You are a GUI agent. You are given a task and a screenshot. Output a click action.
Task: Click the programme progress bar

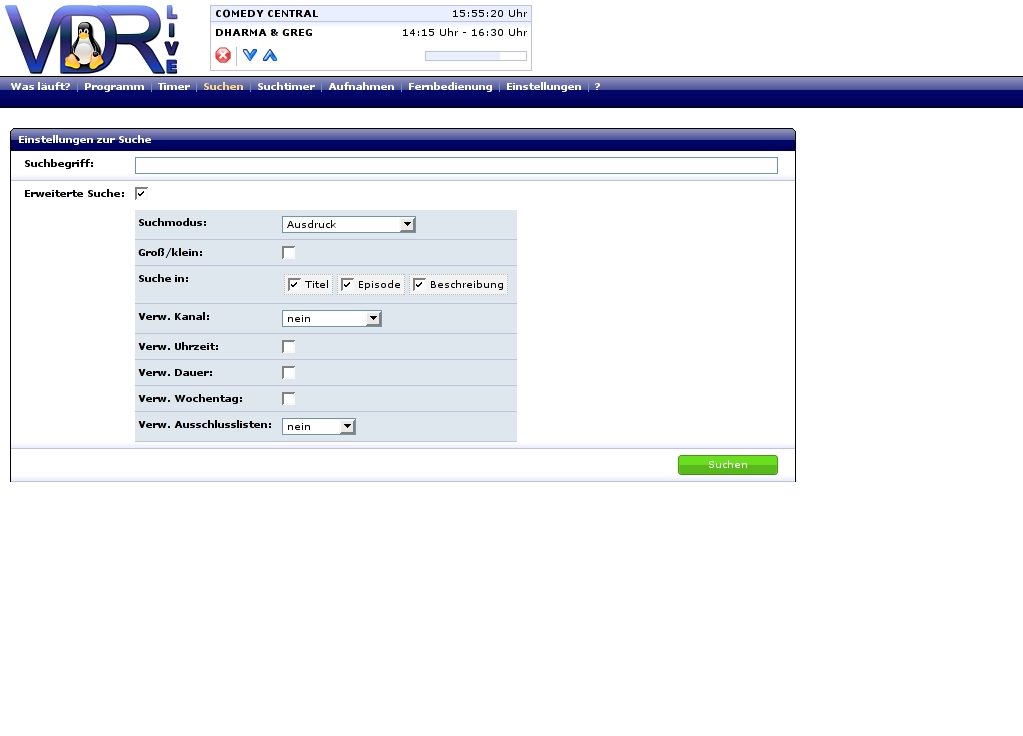pyautogui.click(x=475, y=56)
